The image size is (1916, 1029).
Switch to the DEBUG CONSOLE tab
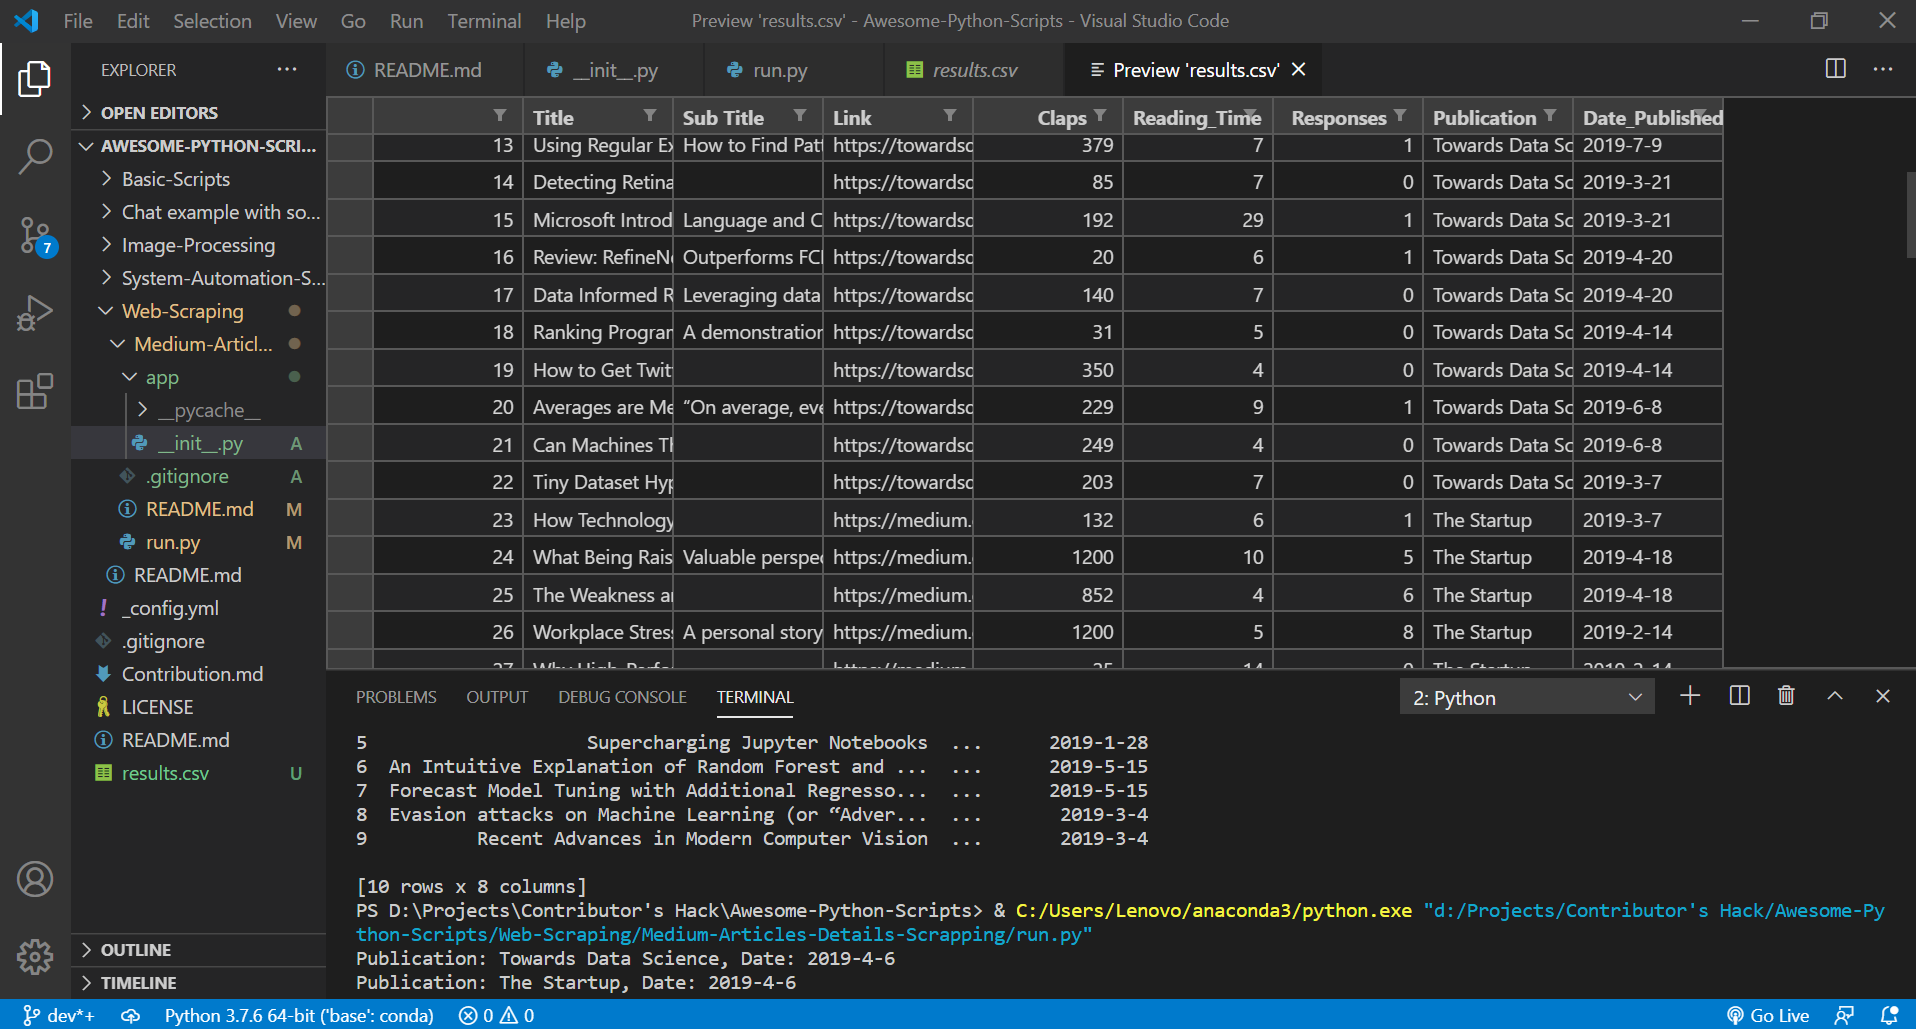click(x=622, y=697)
